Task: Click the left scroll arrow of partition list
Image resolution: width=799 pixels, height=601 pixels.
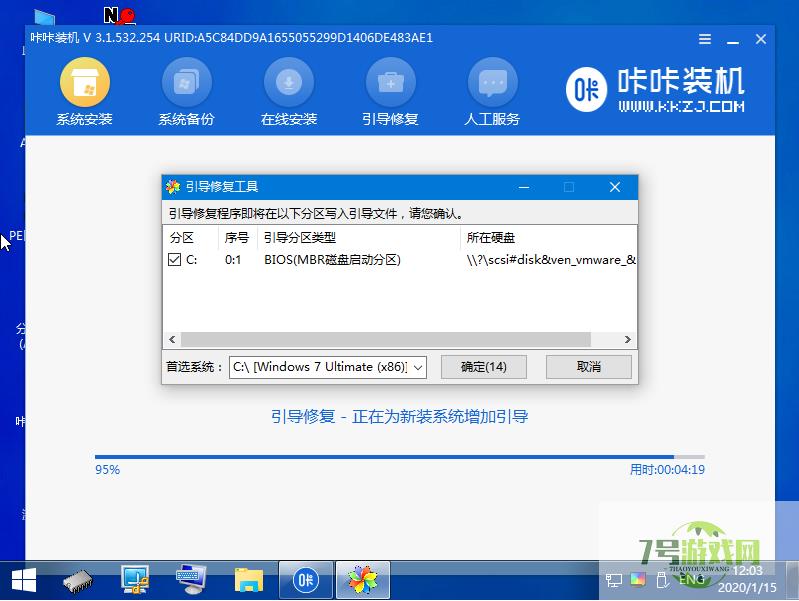Action: tap(172, 339)
